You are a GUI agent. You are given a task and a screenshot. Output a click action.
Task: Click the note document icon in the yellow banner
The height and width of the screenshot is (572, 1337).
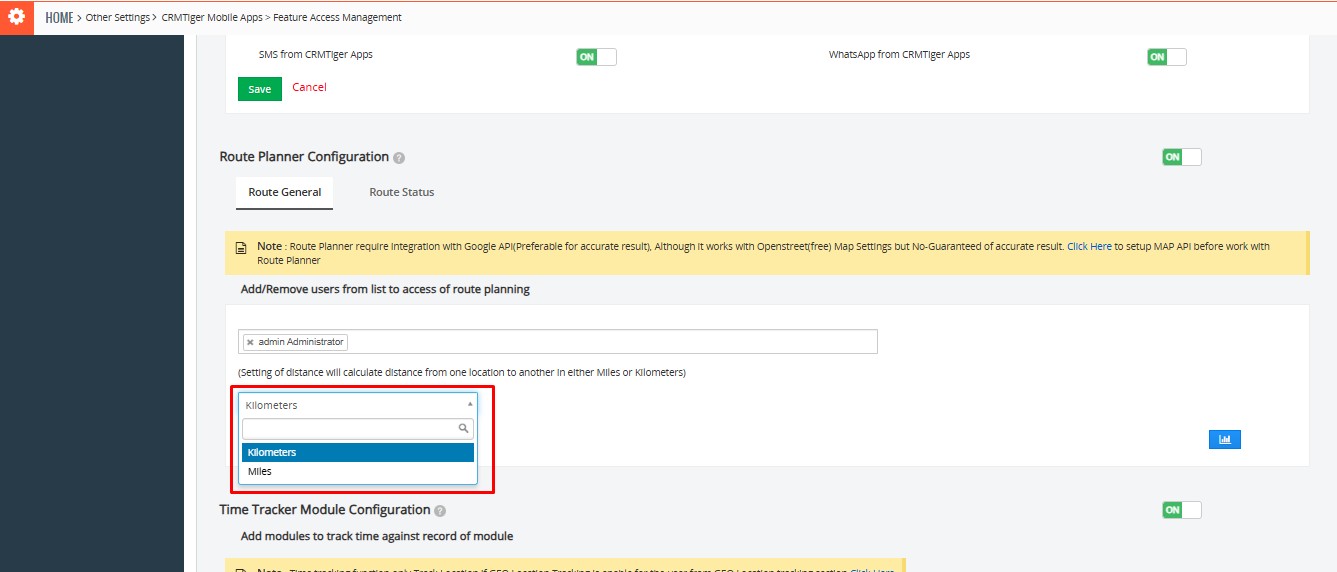(240, 247)
